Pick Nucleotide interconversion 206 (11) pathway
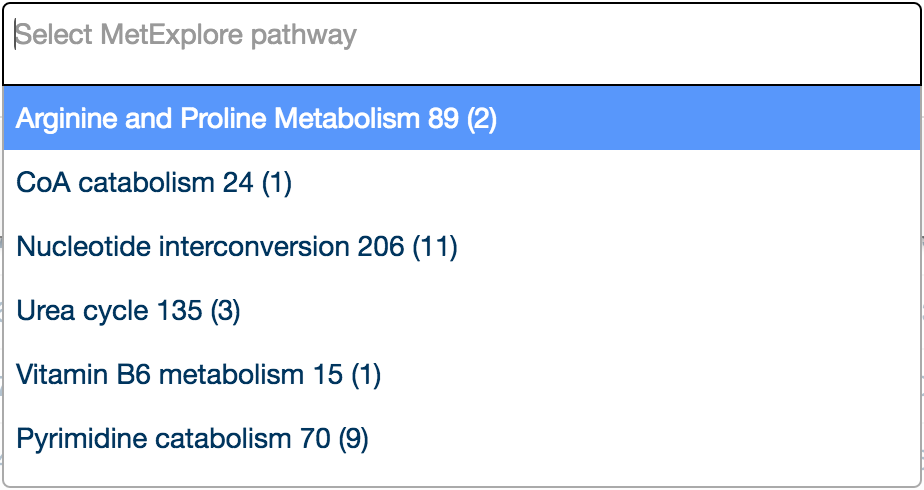This screenshot has height=490, width=924. coord(461,246)
